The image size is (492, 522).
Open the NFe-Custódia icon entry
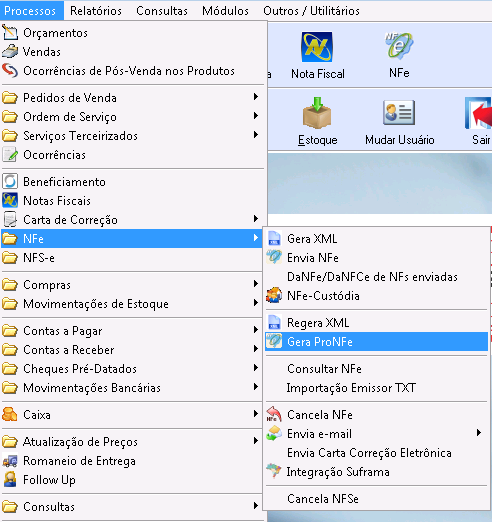point(274,296)
